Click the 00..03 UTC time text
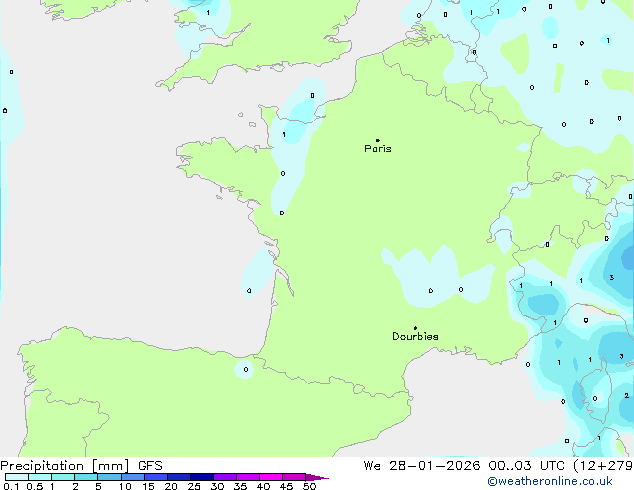634x490 pixels. pos(526,466)
